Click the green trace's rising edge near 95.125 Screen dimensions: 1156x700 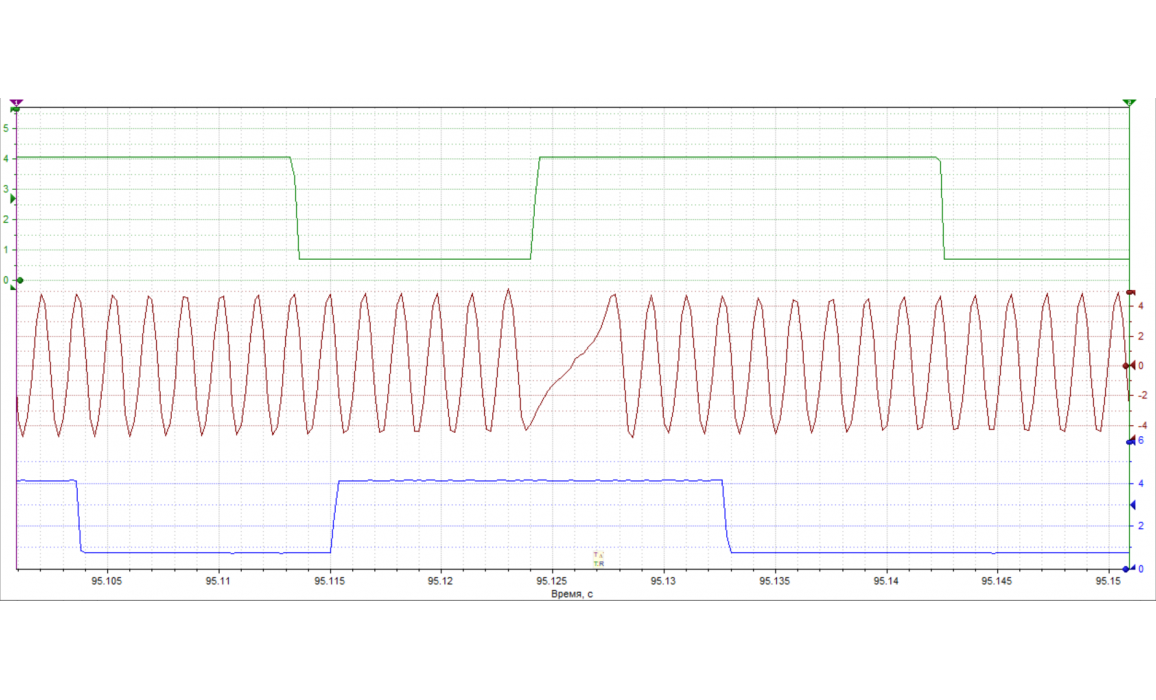click(535, 208)
